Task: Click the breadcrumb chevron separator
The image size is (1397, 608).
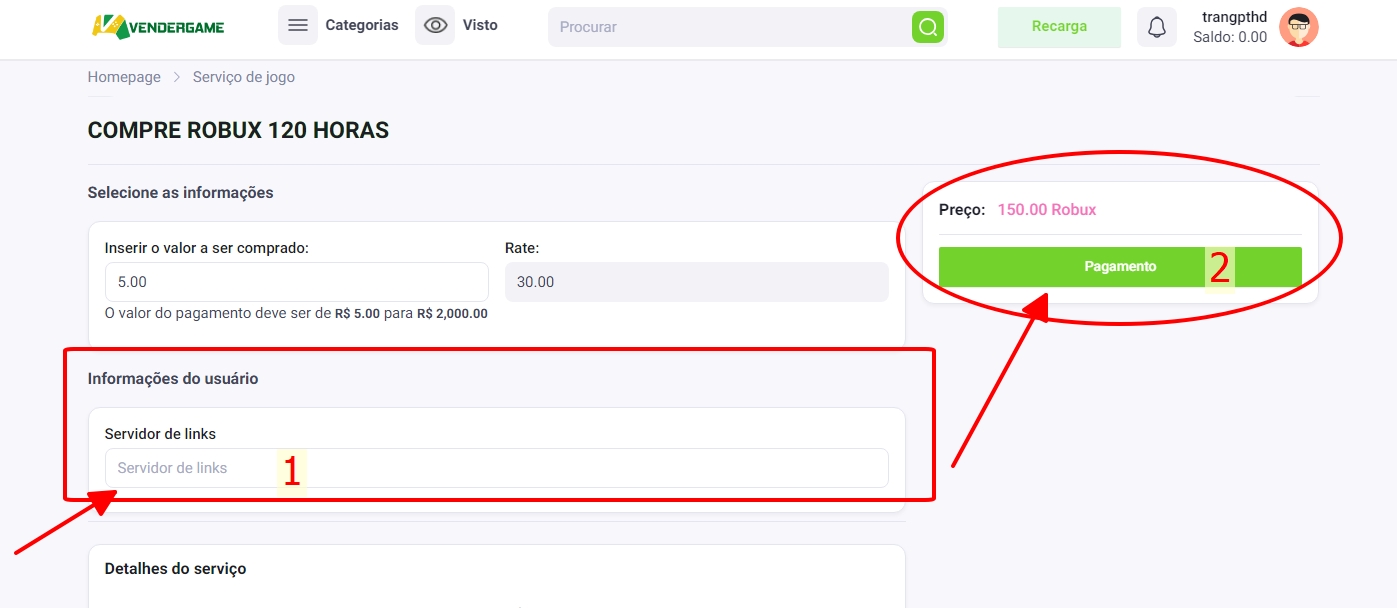Action: pos(177,77)
